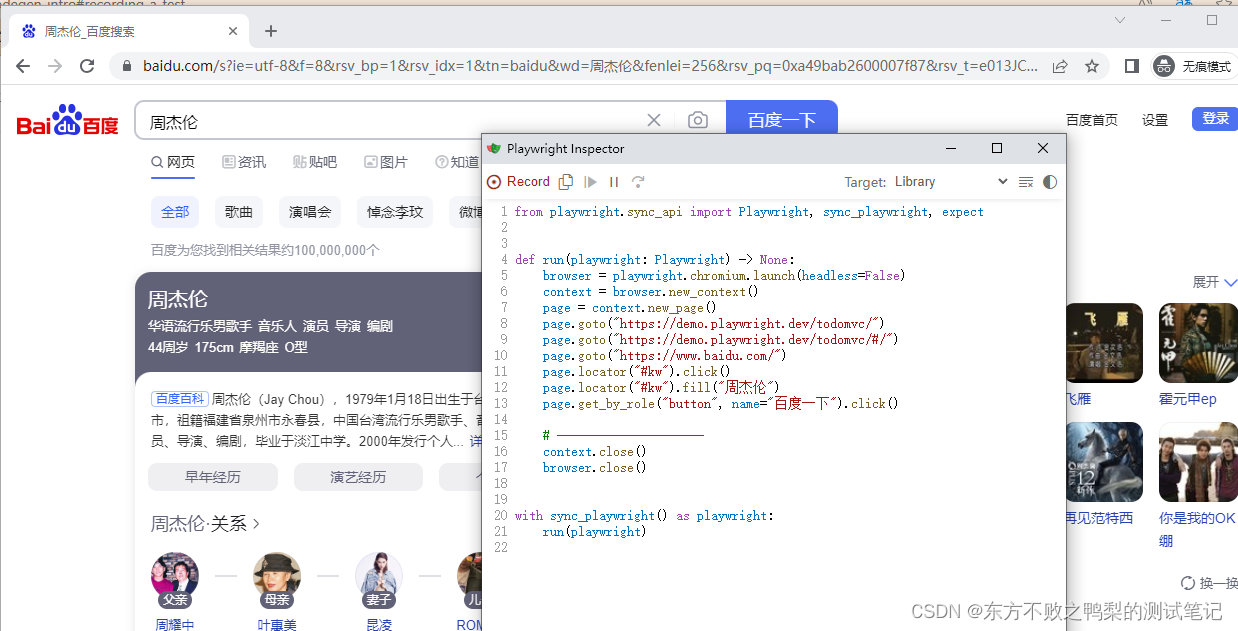Image resolution: width=1238 pixels, height=631 pixels.
Task: Click the 百度百科 tag label
Action: pyautogui.click(x=180, y=399)
